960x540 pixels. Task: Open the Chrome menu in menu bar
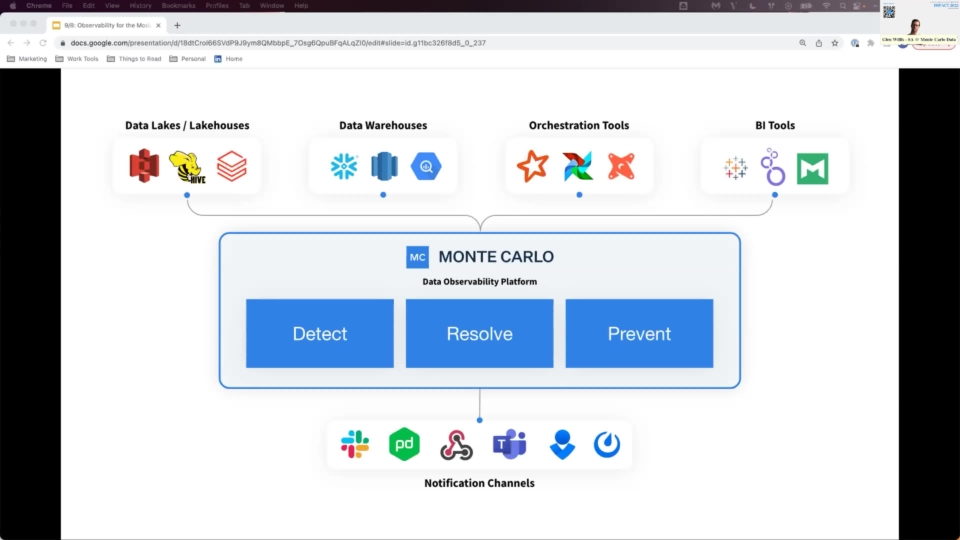[39, 6]
